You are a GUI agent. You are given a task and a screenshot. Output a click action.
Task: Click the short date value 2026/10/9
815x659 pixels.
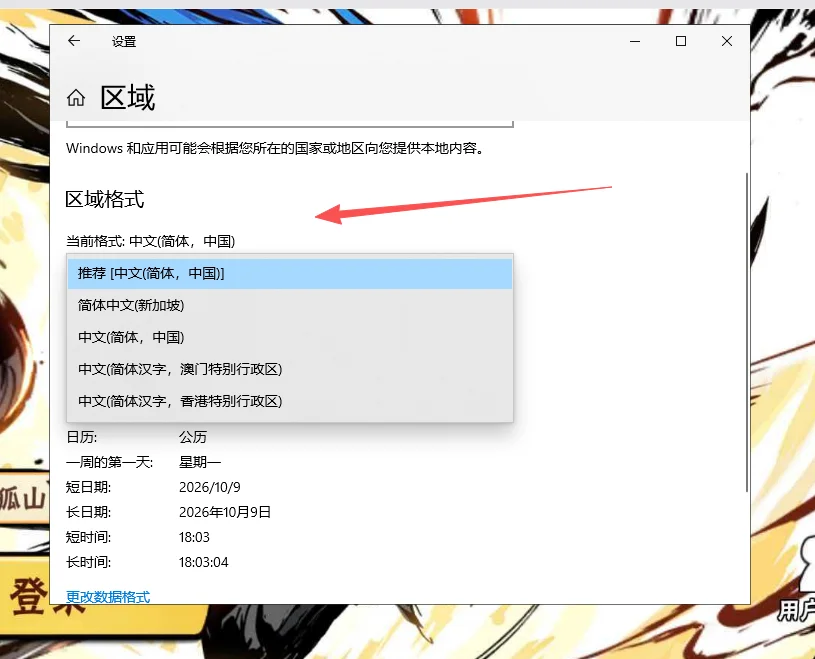coord(209,487)
